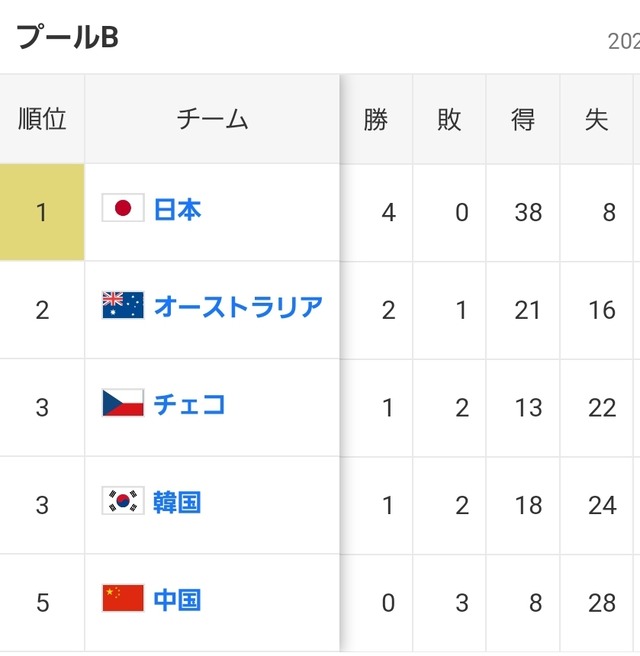
Task: Click the China flag icon
Action: click(x=123, y=598)
